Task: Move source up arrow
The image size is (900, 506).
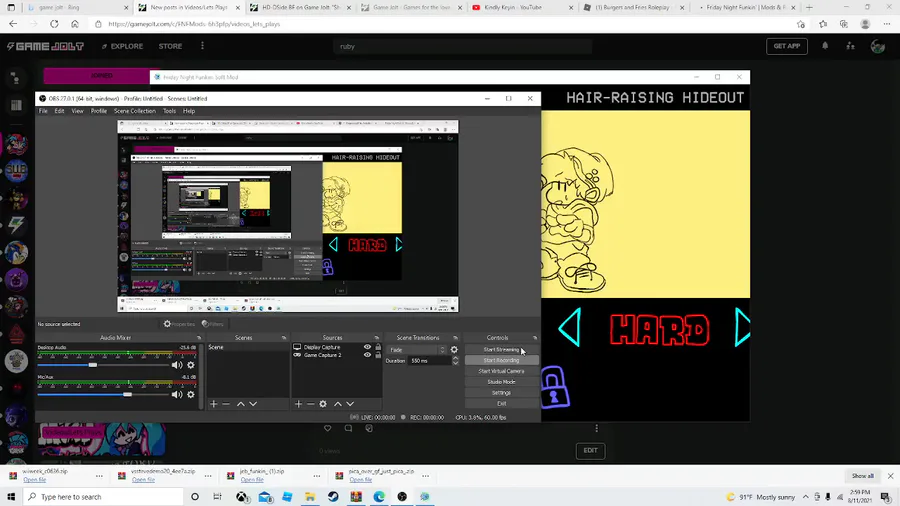Action: 338,404
